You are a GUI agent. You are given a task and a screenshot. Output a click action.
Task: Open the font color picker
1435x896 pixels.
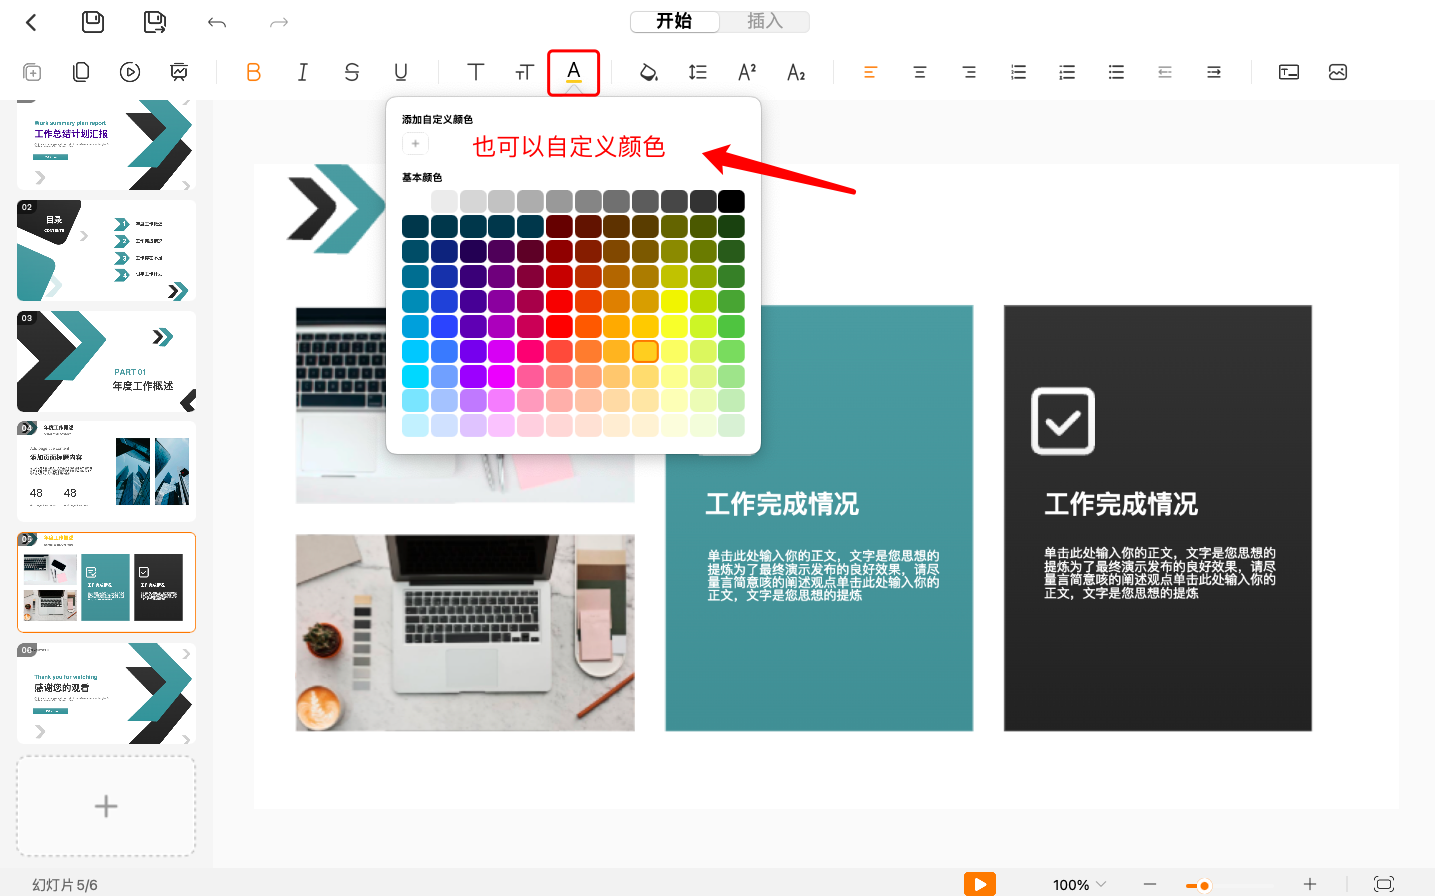tap(573, 72)
